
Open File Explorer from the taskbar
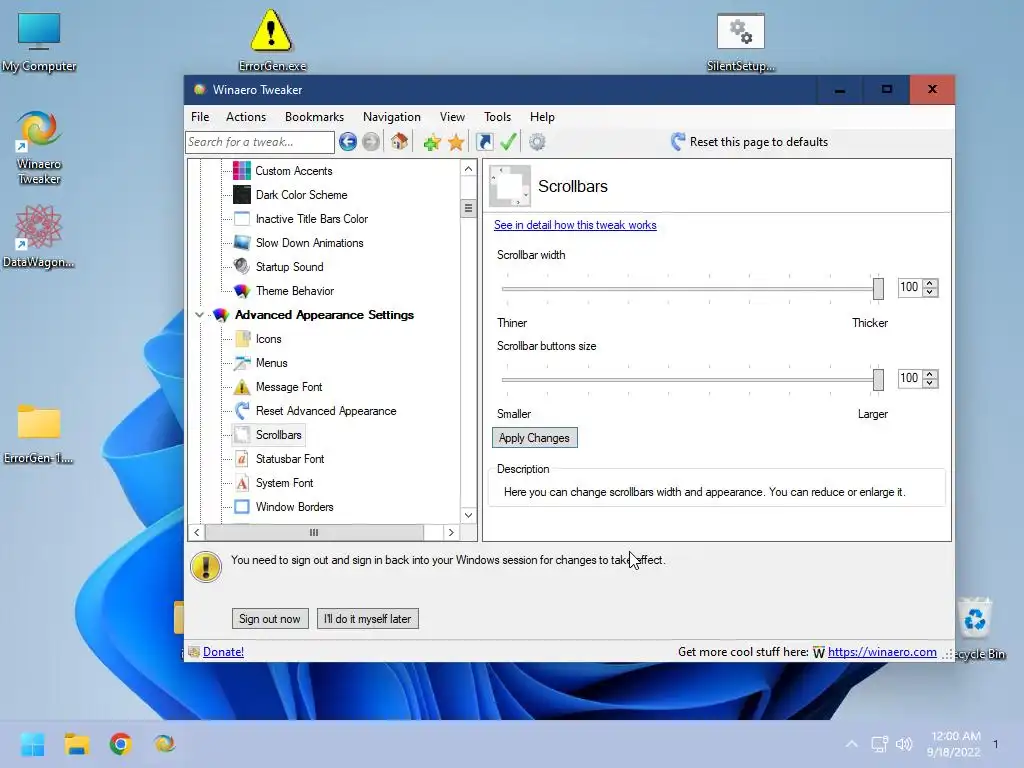click(x=76, y=744)
